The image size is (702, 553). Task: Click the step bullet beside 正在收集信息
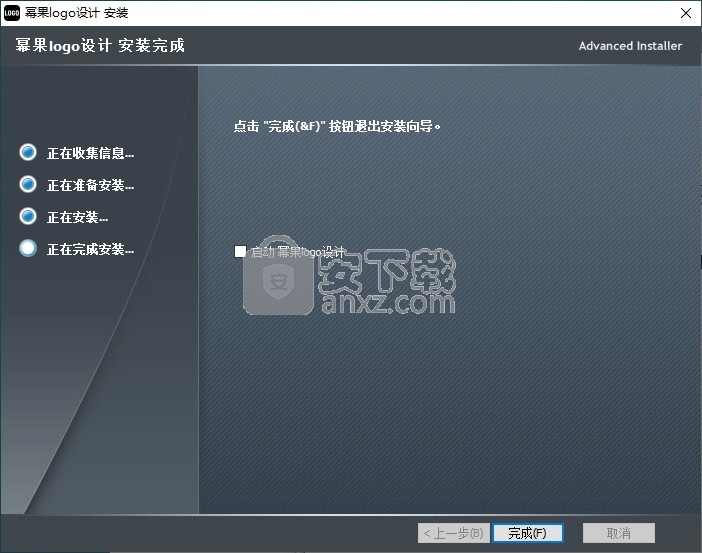[28, 152]
